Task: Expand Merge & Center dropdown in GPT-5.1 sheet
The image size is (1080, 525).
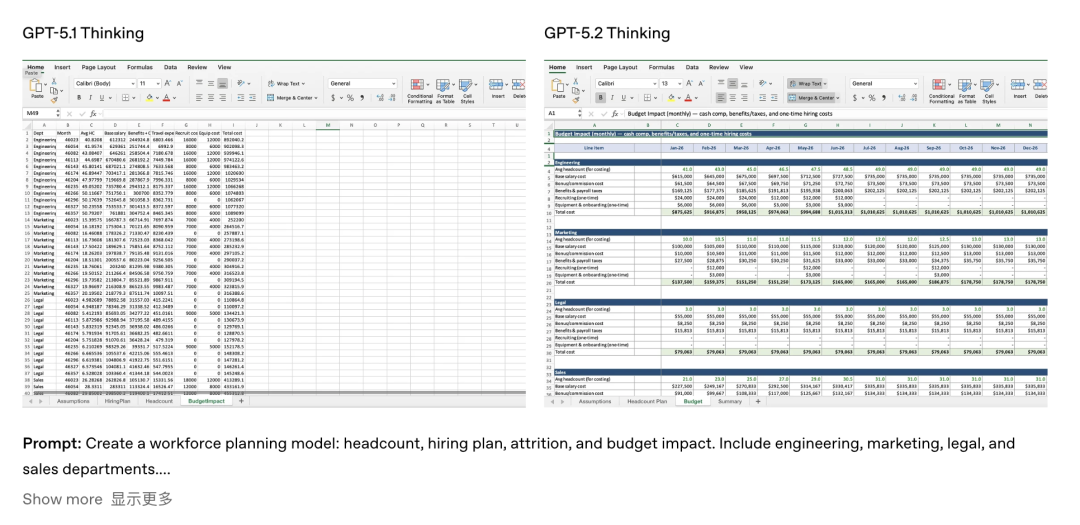Action: 318,98
